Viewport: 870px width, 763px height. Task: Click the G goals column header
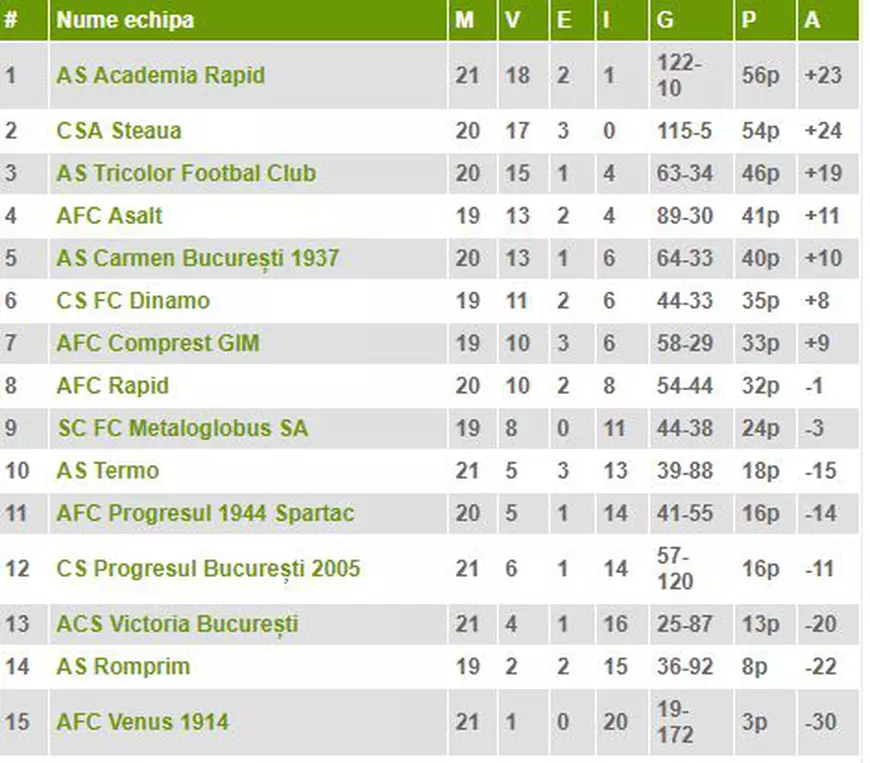tap(665, 20)
